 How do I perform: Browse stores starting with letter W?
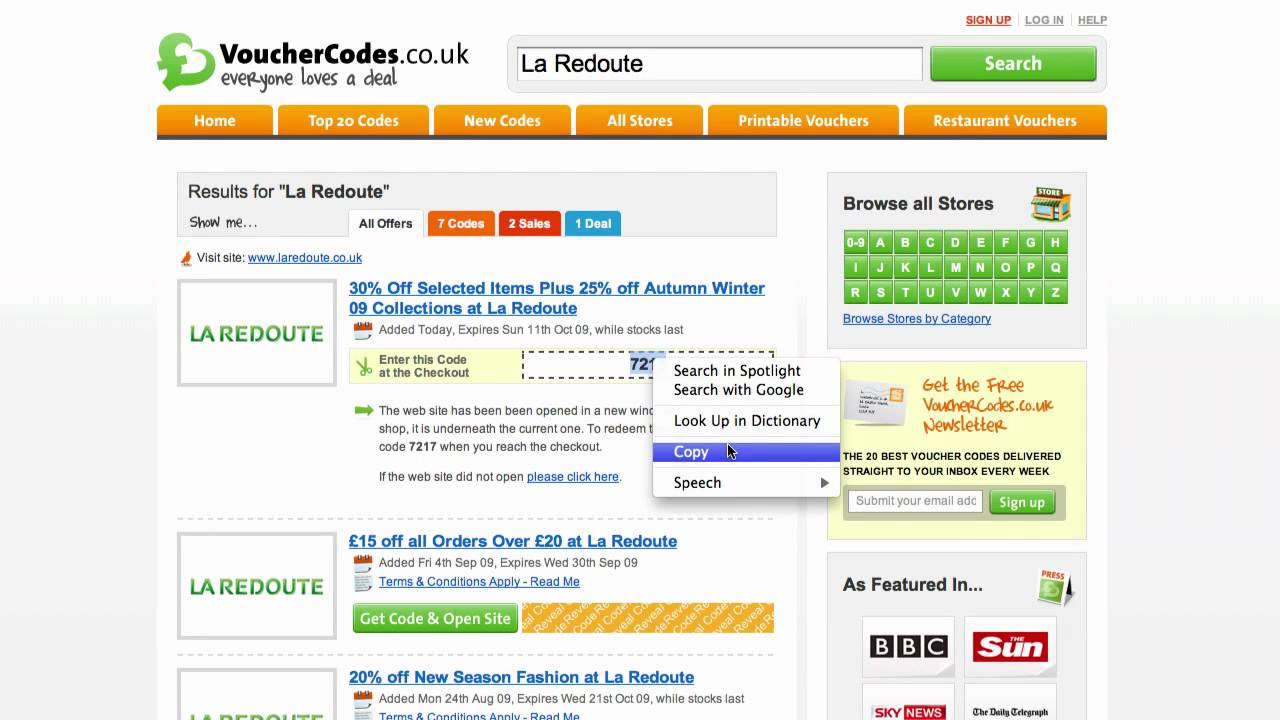[981, 293]
